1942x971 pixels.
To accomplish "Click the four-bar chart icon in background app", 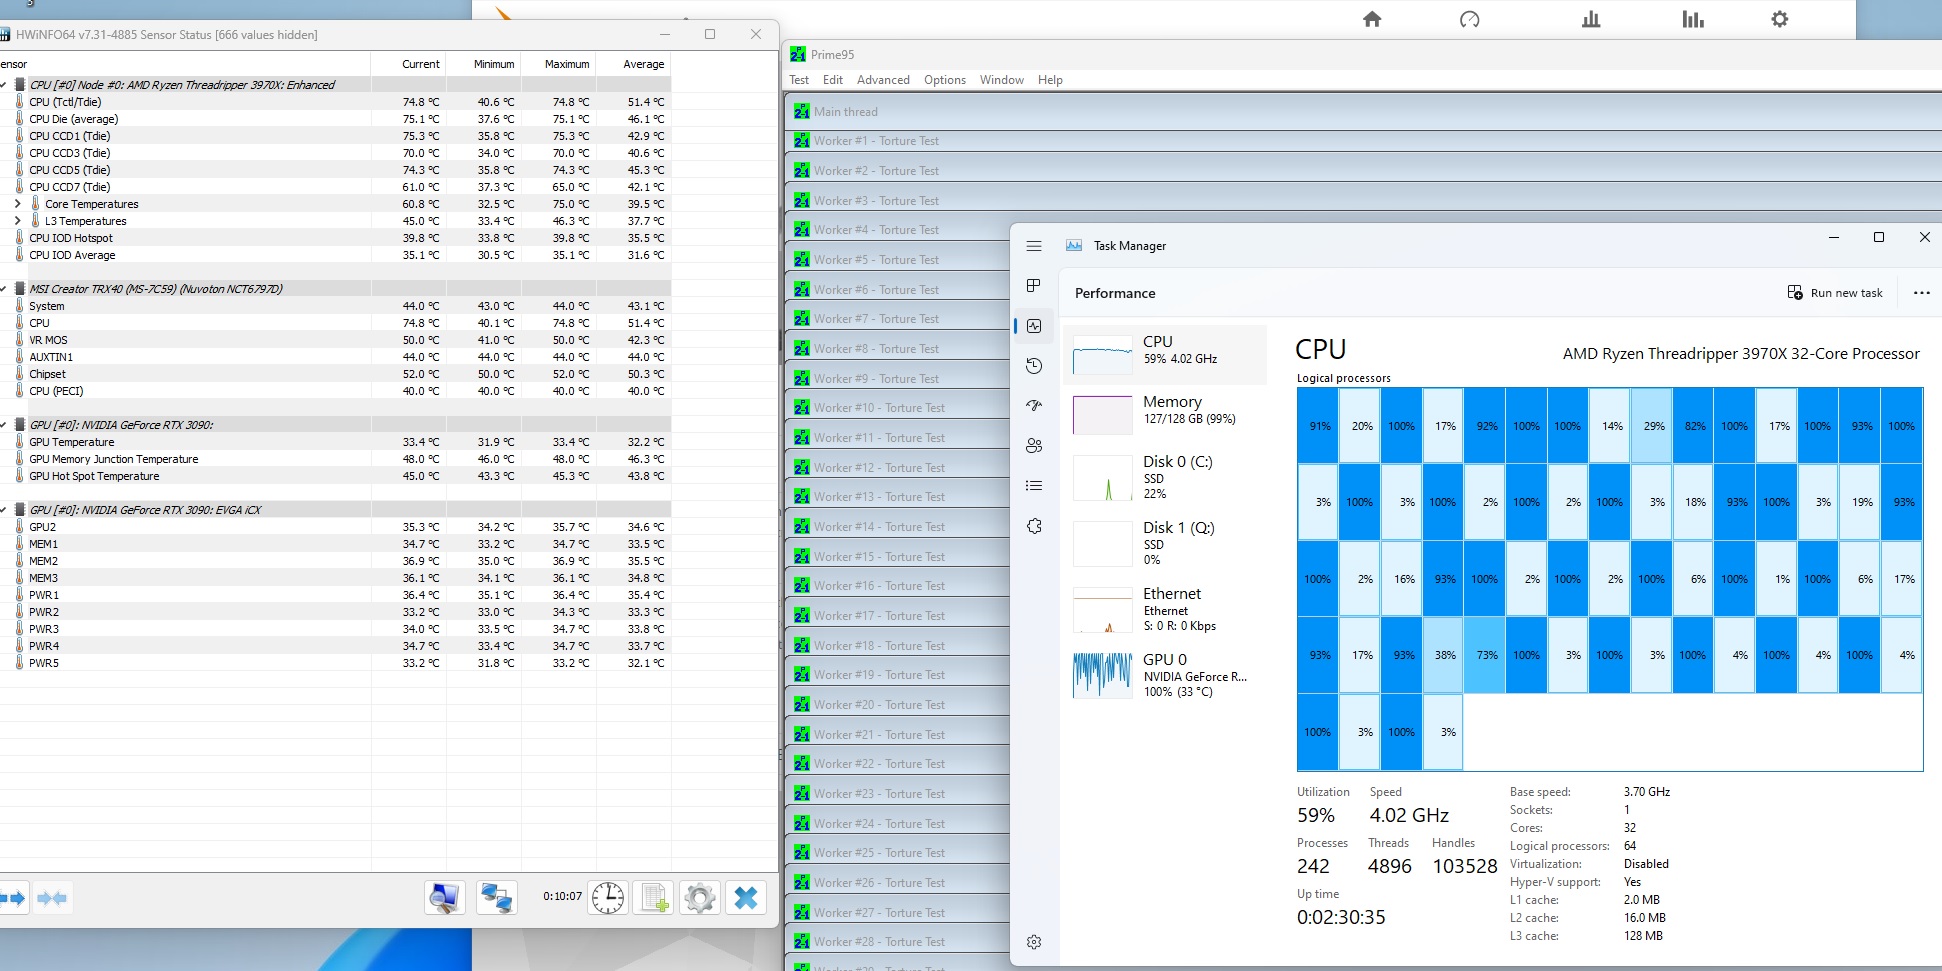I will point(1693,19).
